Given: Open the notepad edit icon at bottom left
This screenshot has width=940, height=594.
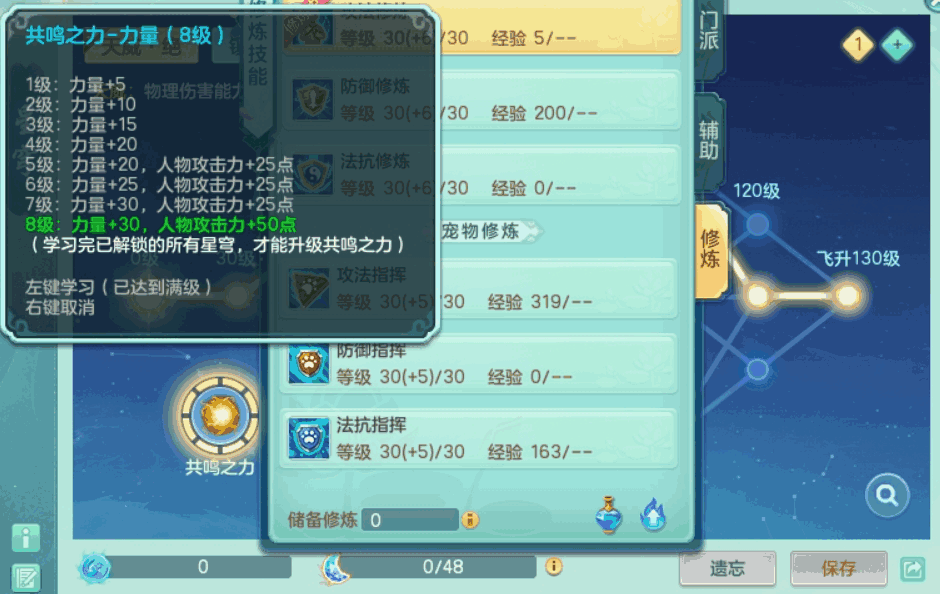Looking at the screenshot, I should tap(26, 578).
